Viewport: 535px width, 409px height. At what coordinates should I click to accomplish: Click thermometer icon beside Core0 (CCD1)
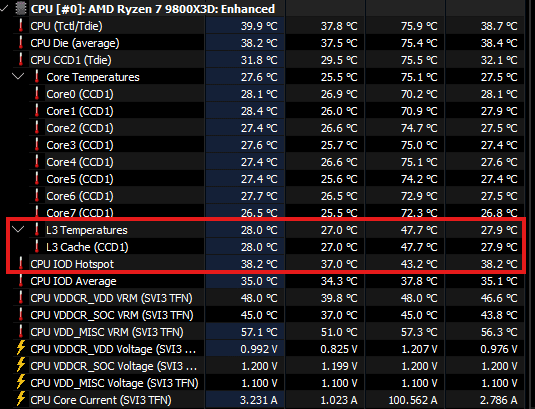point(37,93)
